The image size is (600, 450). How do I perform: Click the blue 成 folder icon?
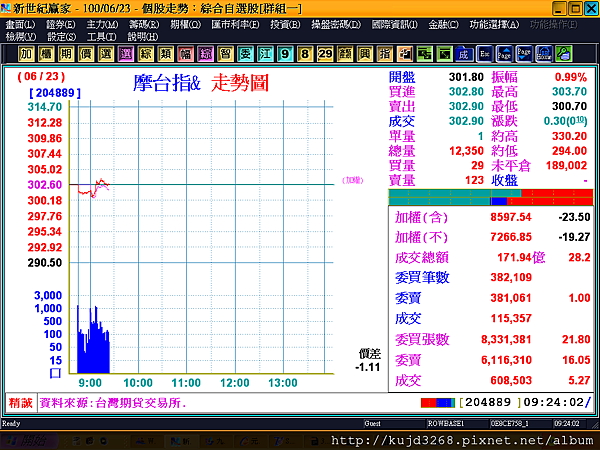pos(464,54)
